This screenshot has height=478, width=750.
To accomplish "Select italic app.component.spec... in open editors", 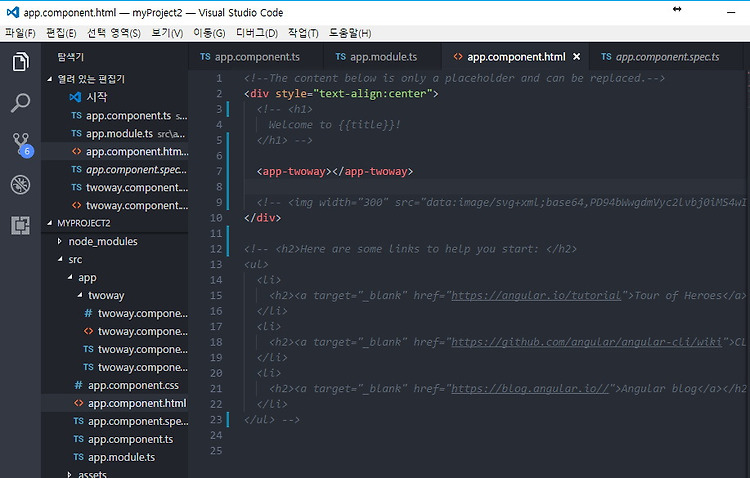I will click(115, 169).
